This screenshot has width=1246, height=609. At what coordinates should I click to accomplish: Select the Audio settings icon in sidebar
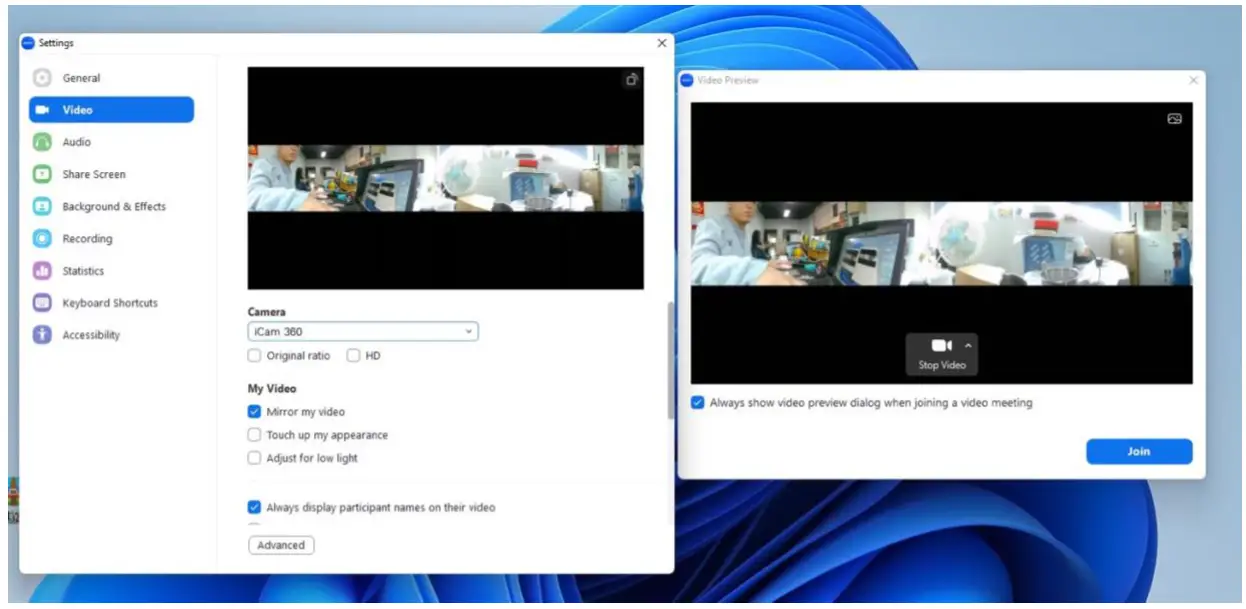click(44, 142)
